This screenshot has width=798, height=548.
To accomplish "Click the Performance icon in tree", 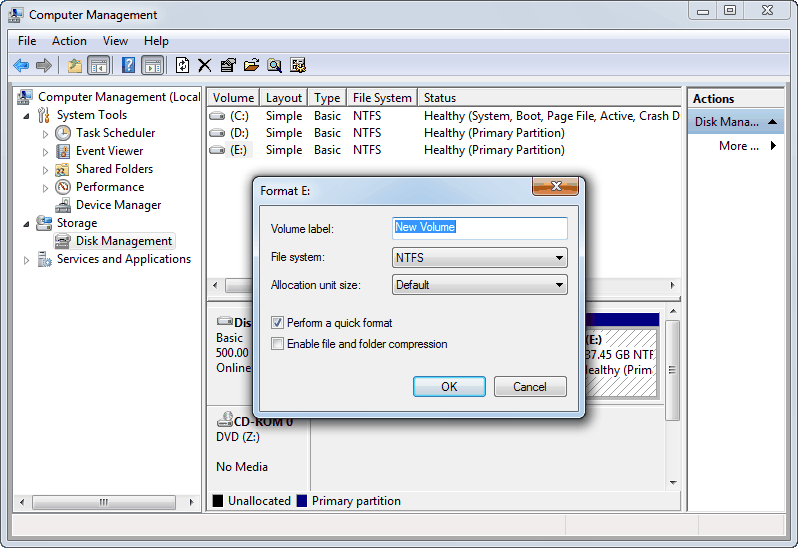I will coord(63,187).
